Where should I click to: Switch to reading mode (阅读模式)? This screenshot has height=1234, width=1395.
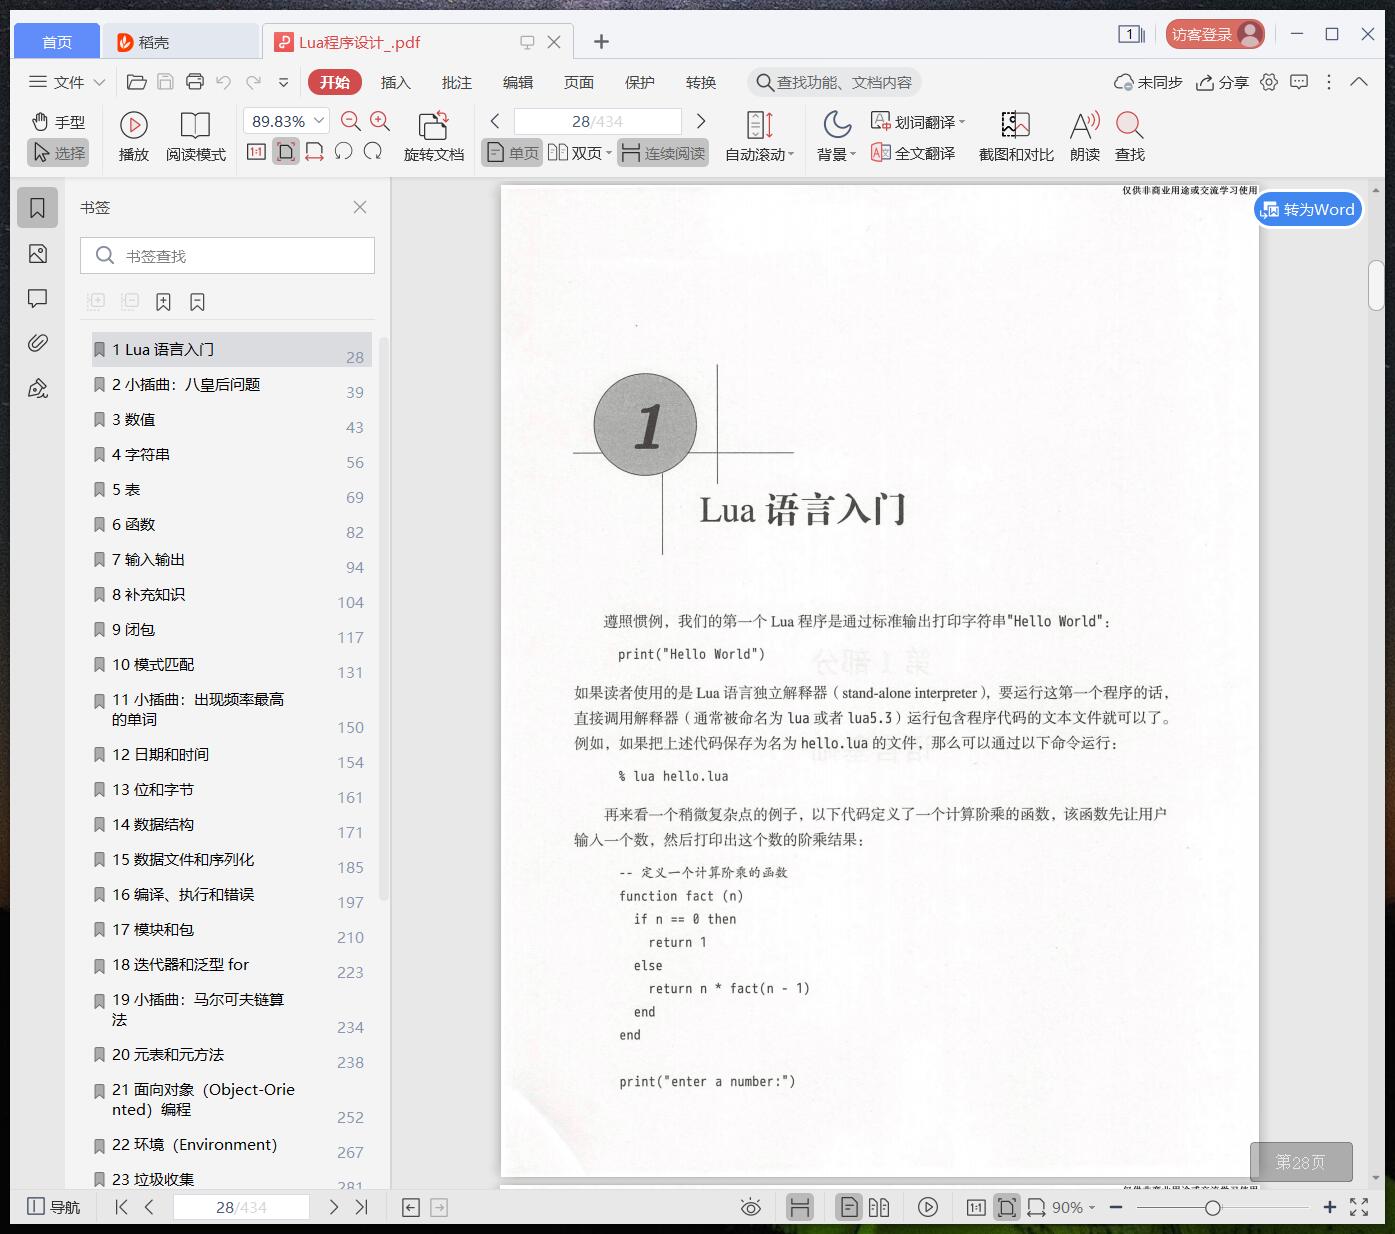click(196, 137)
